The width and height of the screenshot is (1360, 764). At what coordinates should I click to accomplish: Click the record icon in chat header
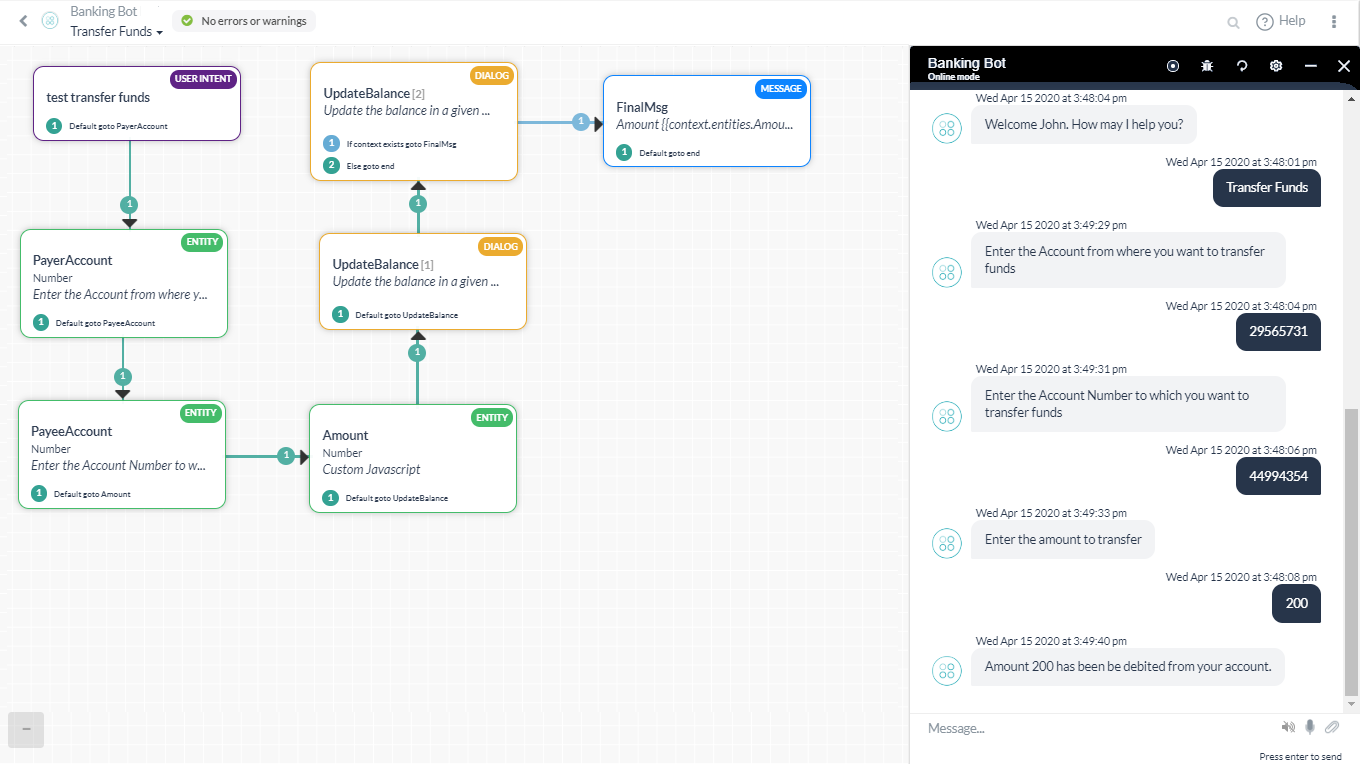coord(1172,65)
